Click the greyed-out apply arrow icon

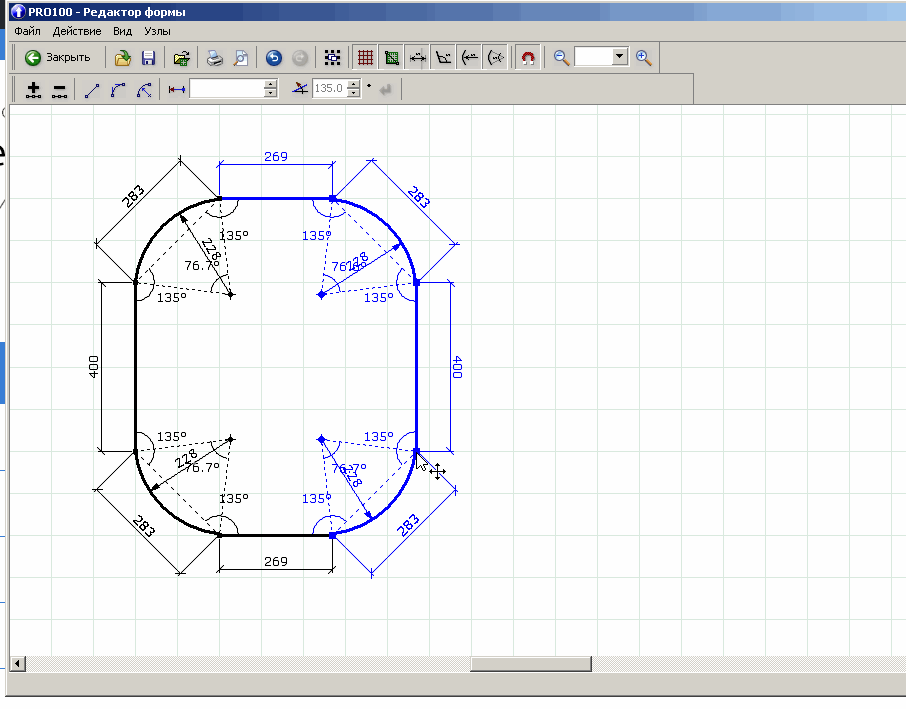tap(386, 89)
